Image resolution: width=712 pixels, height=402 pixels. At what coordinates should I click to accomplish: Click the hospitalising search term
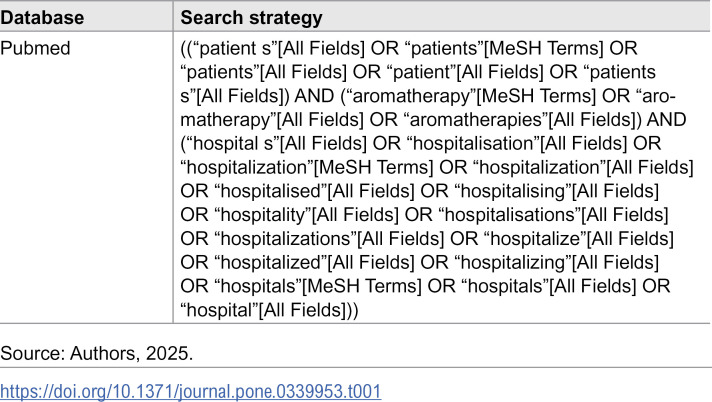click(515, 191)
